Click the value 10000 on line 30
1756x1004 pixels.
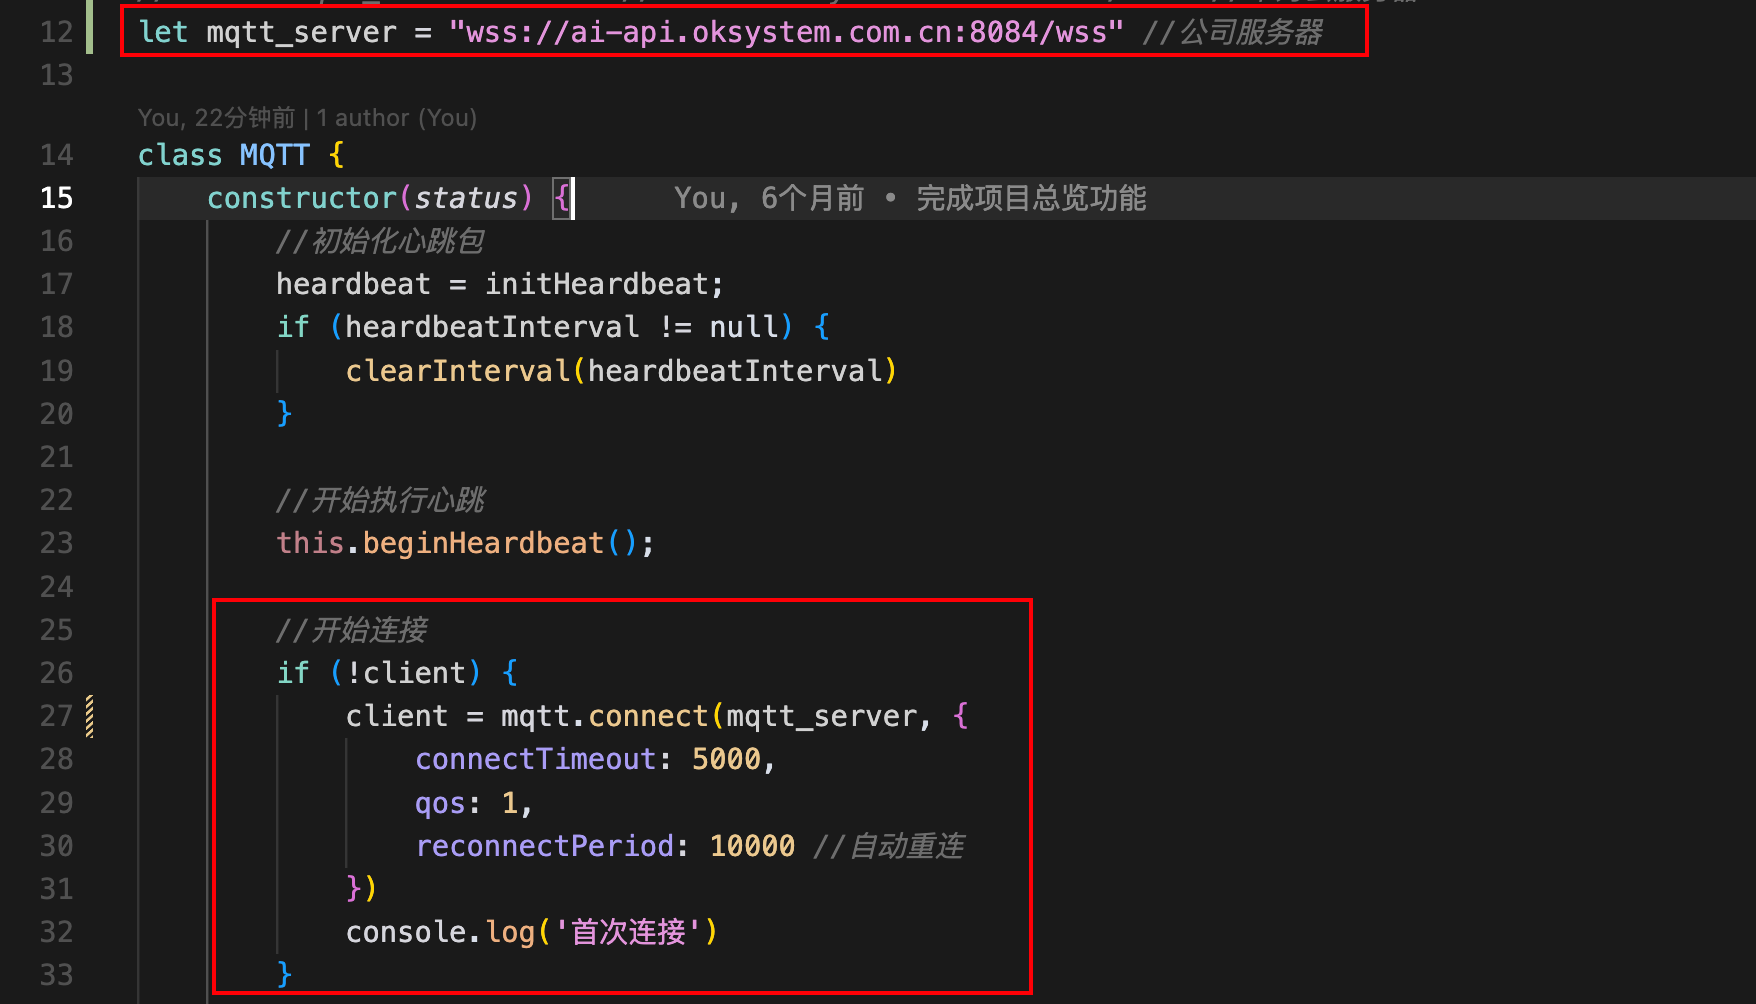752,846
